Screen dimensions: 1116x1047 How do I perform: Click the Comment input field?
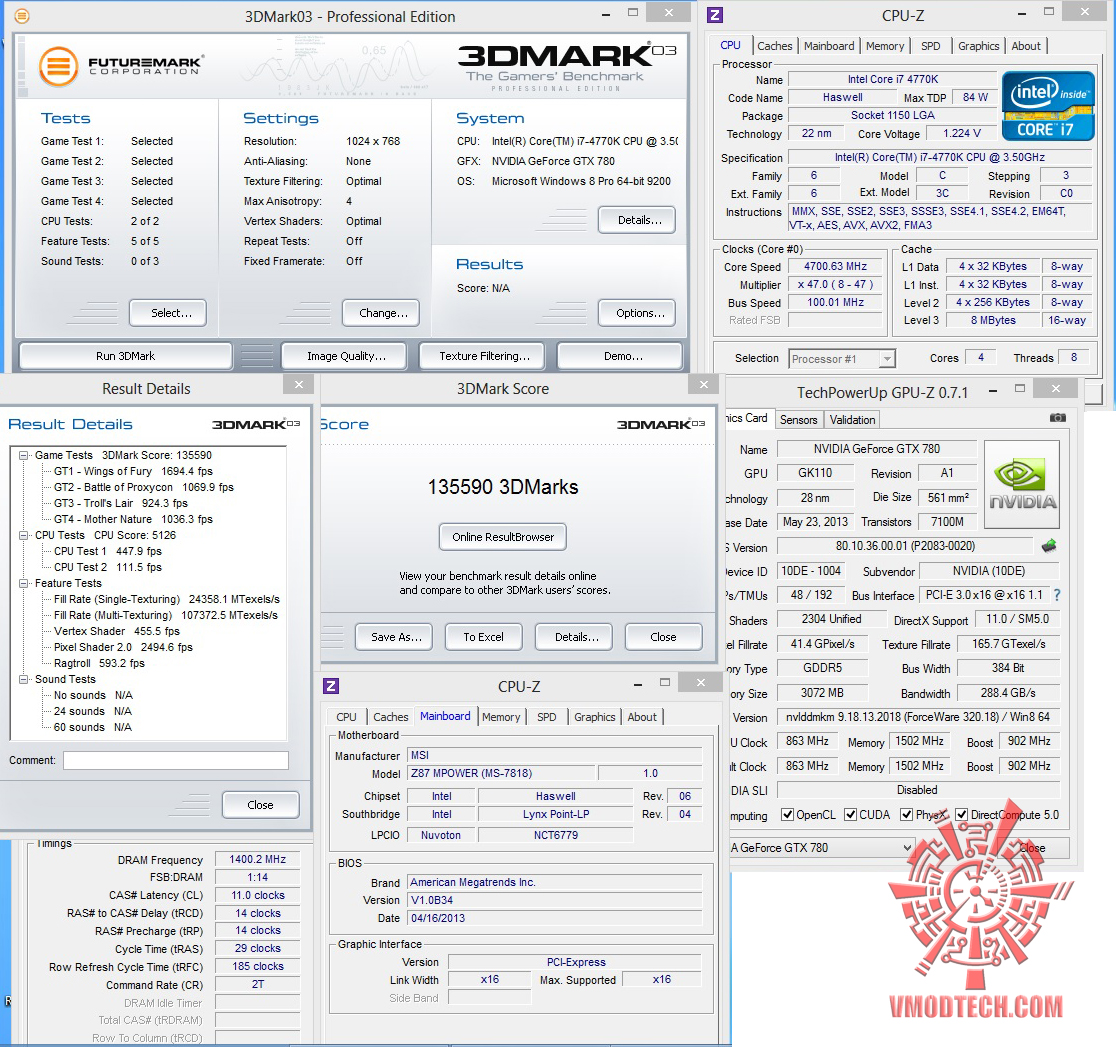click(x=176, y=760)
